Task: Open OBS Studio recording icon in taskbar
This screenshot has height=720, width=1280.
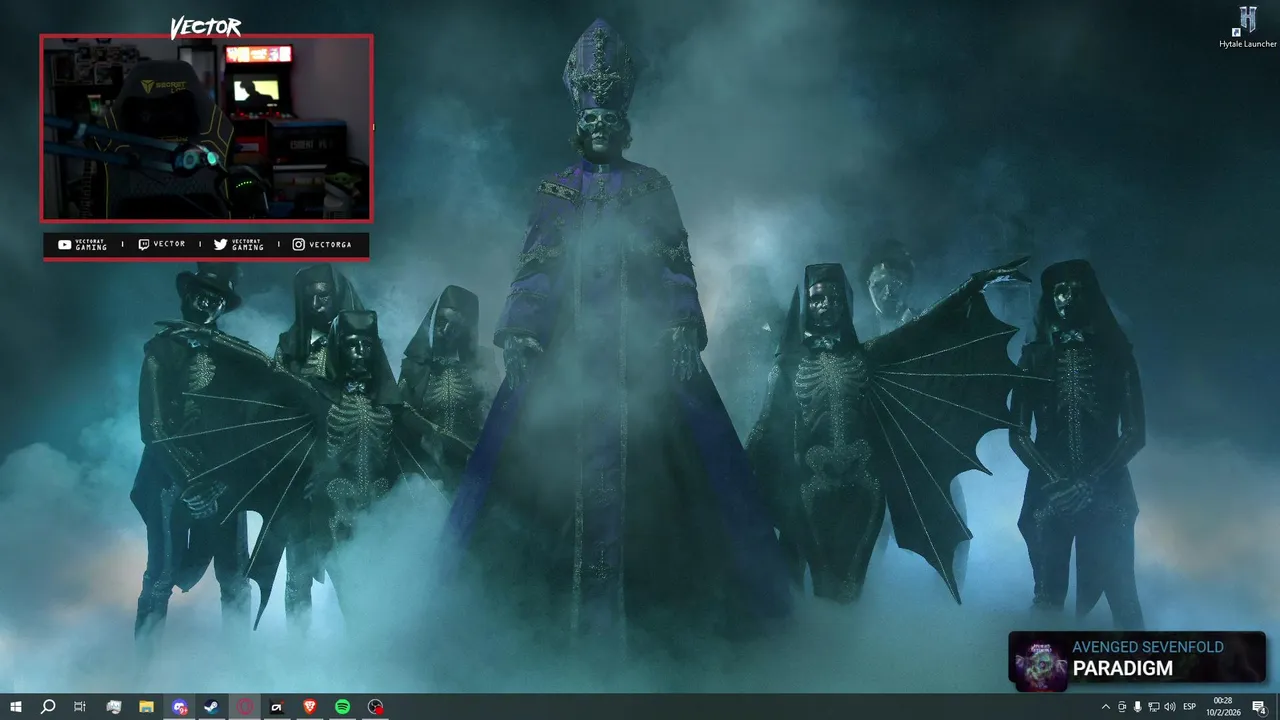Action: coord(375,707)
